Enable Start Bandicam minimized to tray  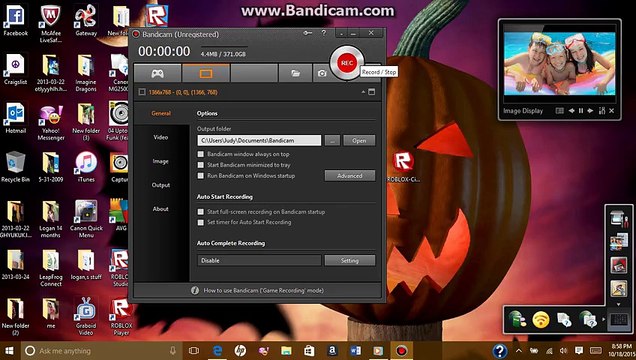pyautogui.click(x=200, y=165)
